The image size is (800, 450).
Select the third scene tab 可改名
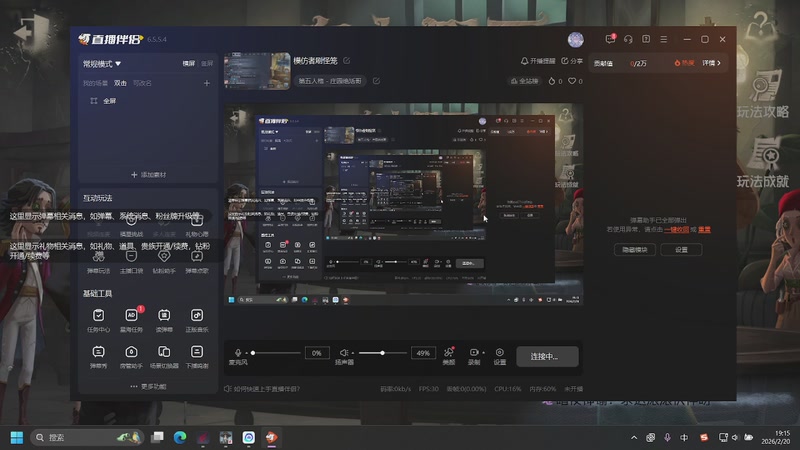pos(142,83)
